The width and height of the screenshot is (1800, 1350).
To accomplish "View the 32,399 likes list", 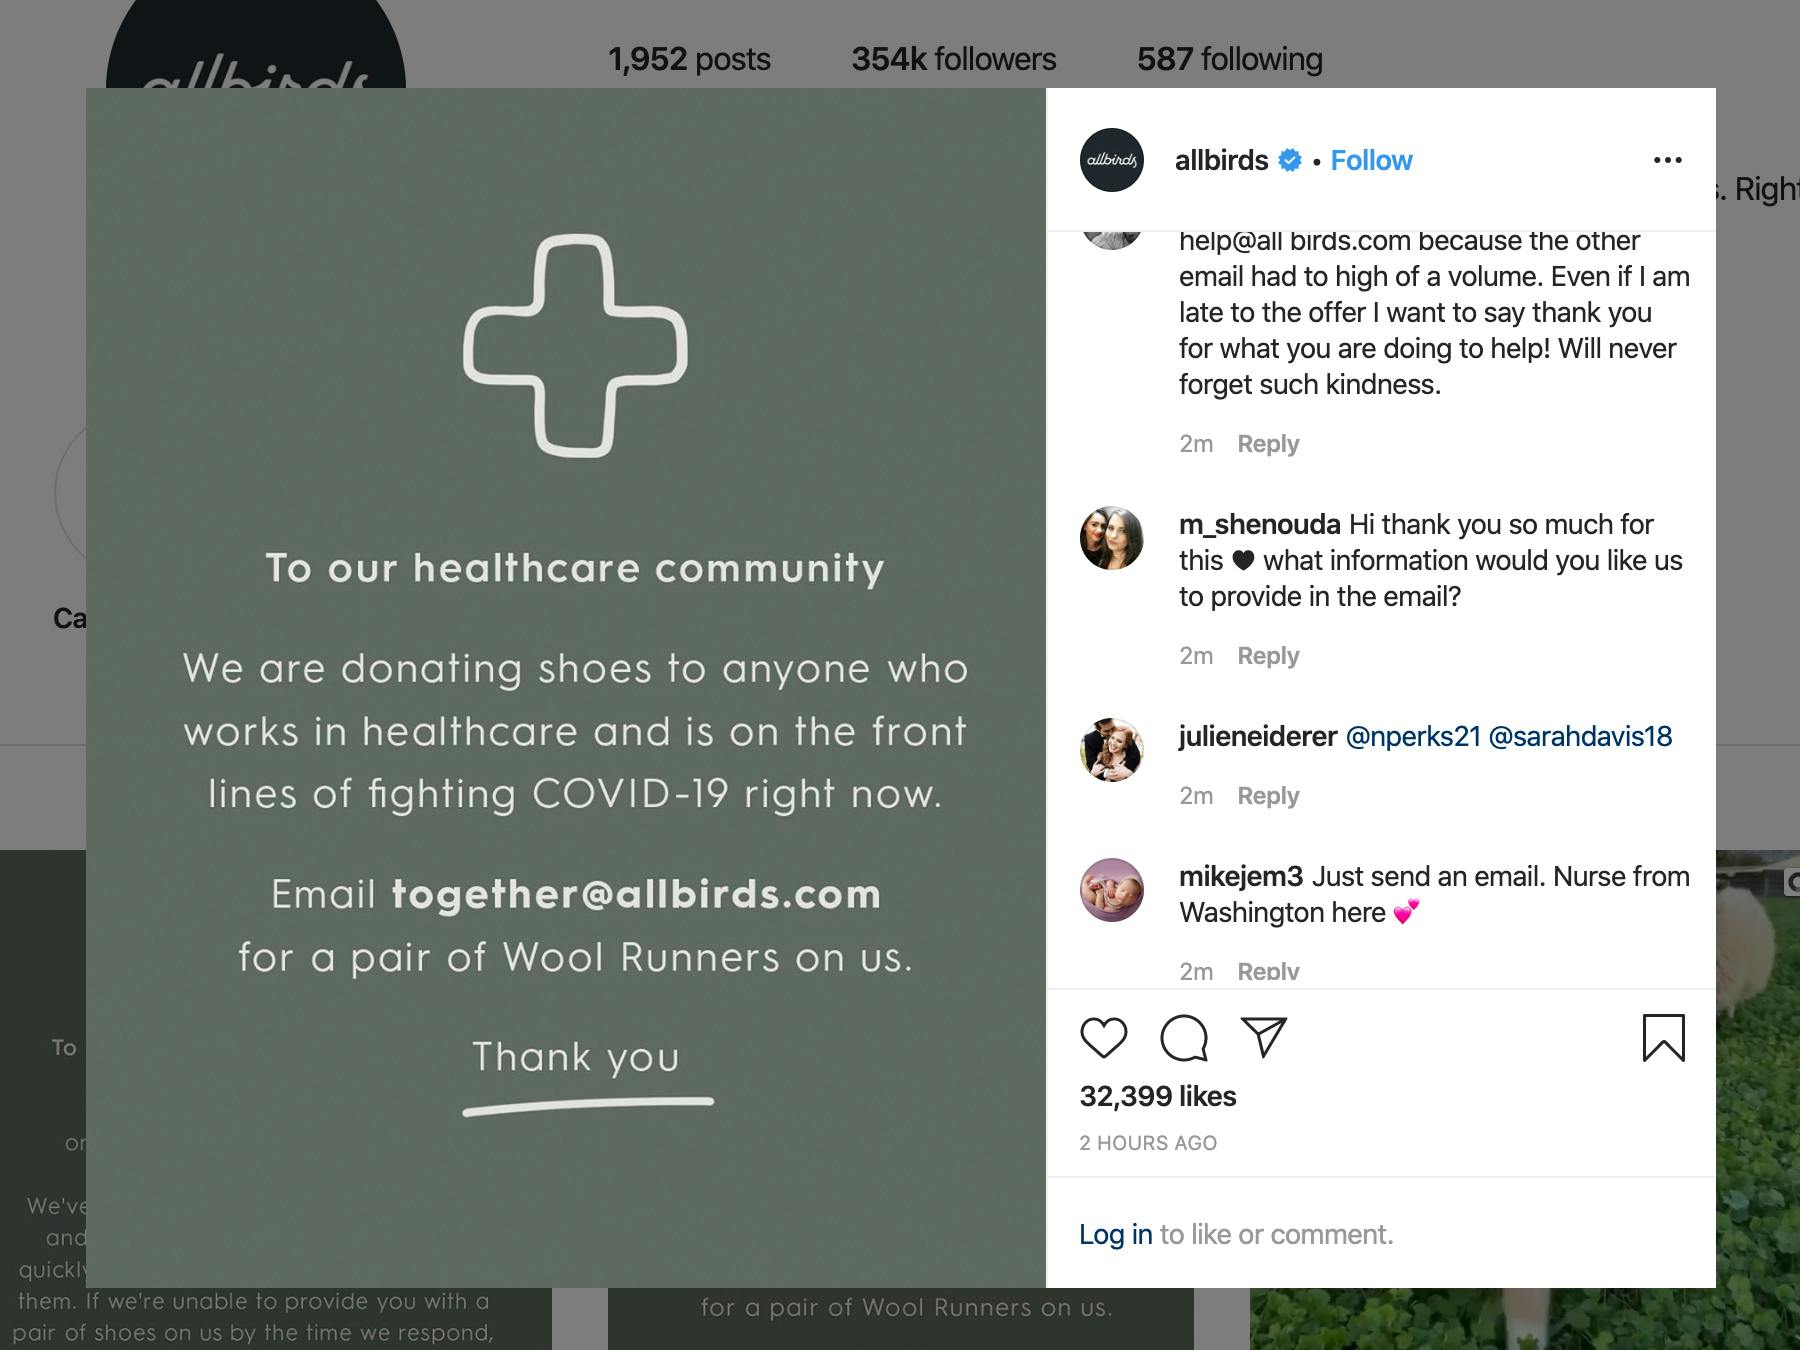I will (1158, 1097).
